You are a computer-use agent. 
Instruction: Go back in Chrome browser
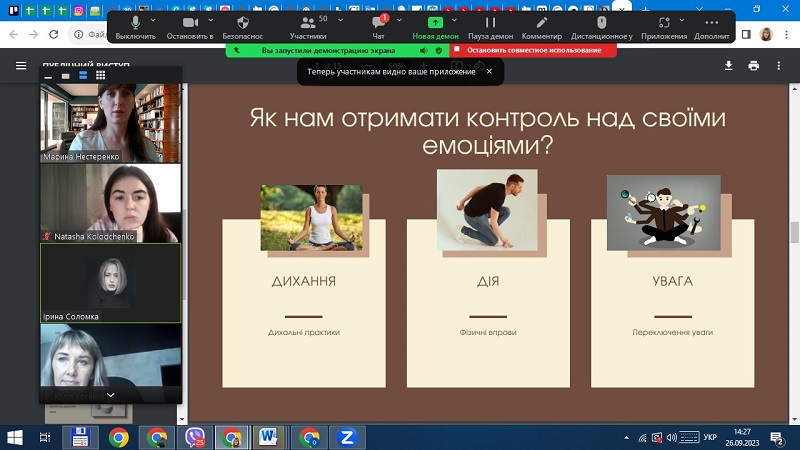click(14, 34)
